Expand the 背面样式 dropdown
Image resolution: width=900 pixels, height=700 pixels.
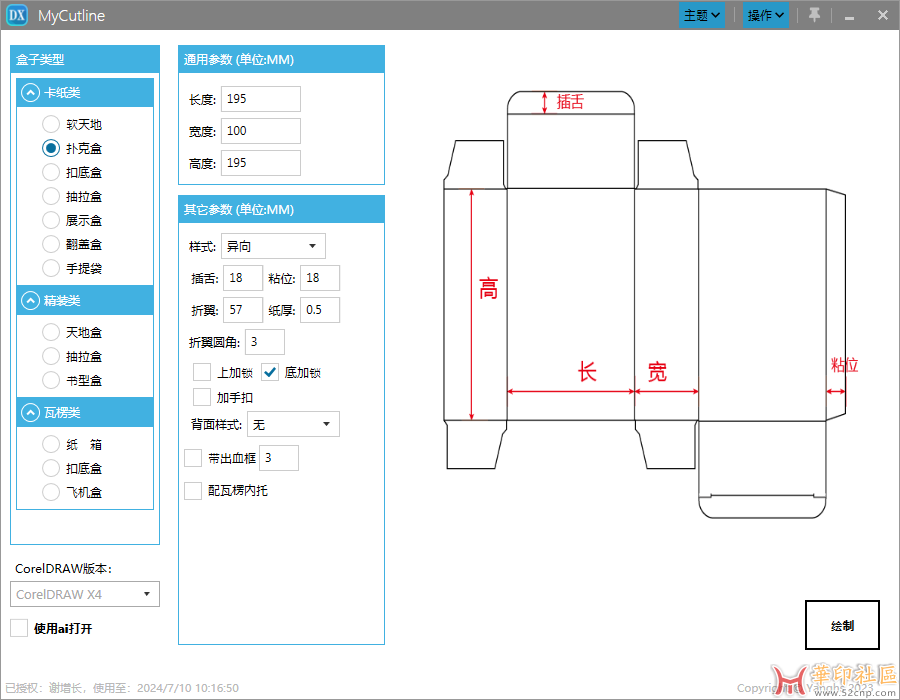coord(293,425)
